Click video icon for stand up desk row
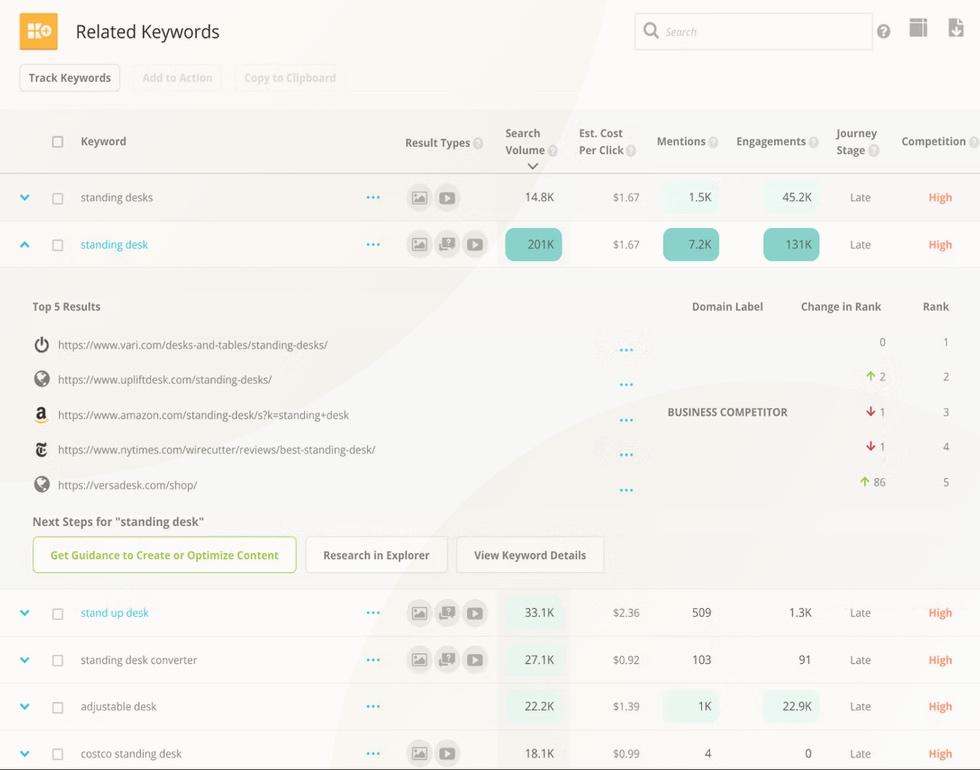980x770 pixels. point(474,612)
